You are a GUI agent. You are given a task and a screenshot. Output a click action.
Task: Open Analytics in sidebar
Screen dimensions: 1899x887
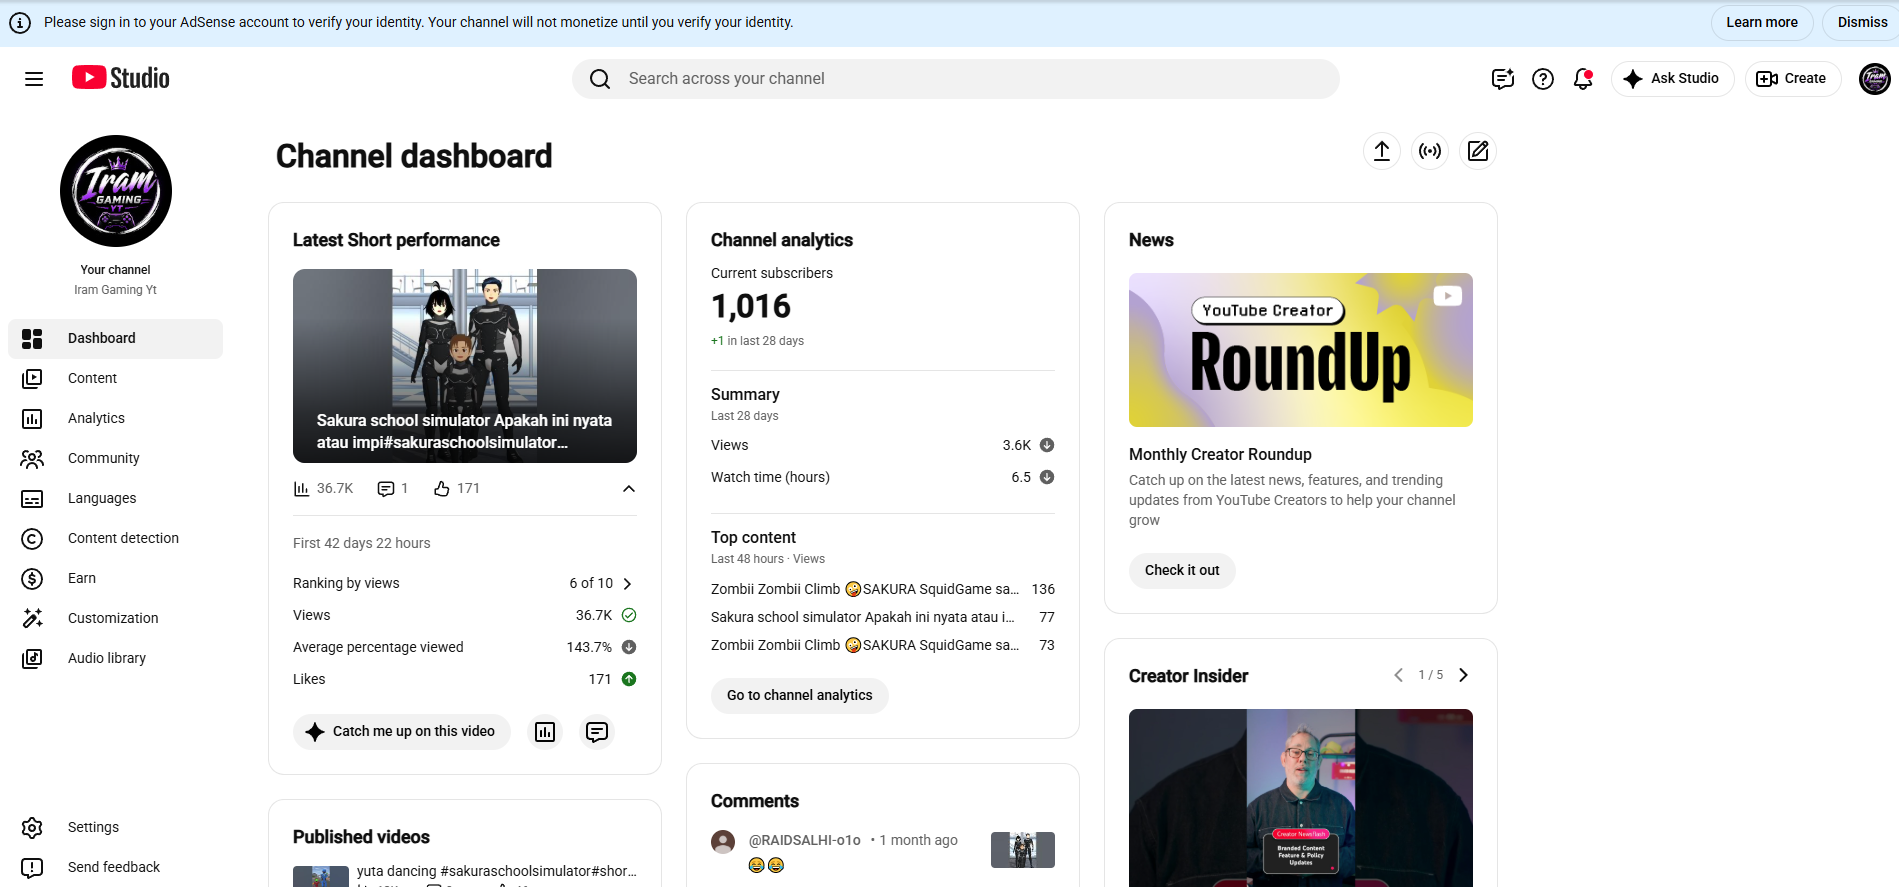[115, 419]
